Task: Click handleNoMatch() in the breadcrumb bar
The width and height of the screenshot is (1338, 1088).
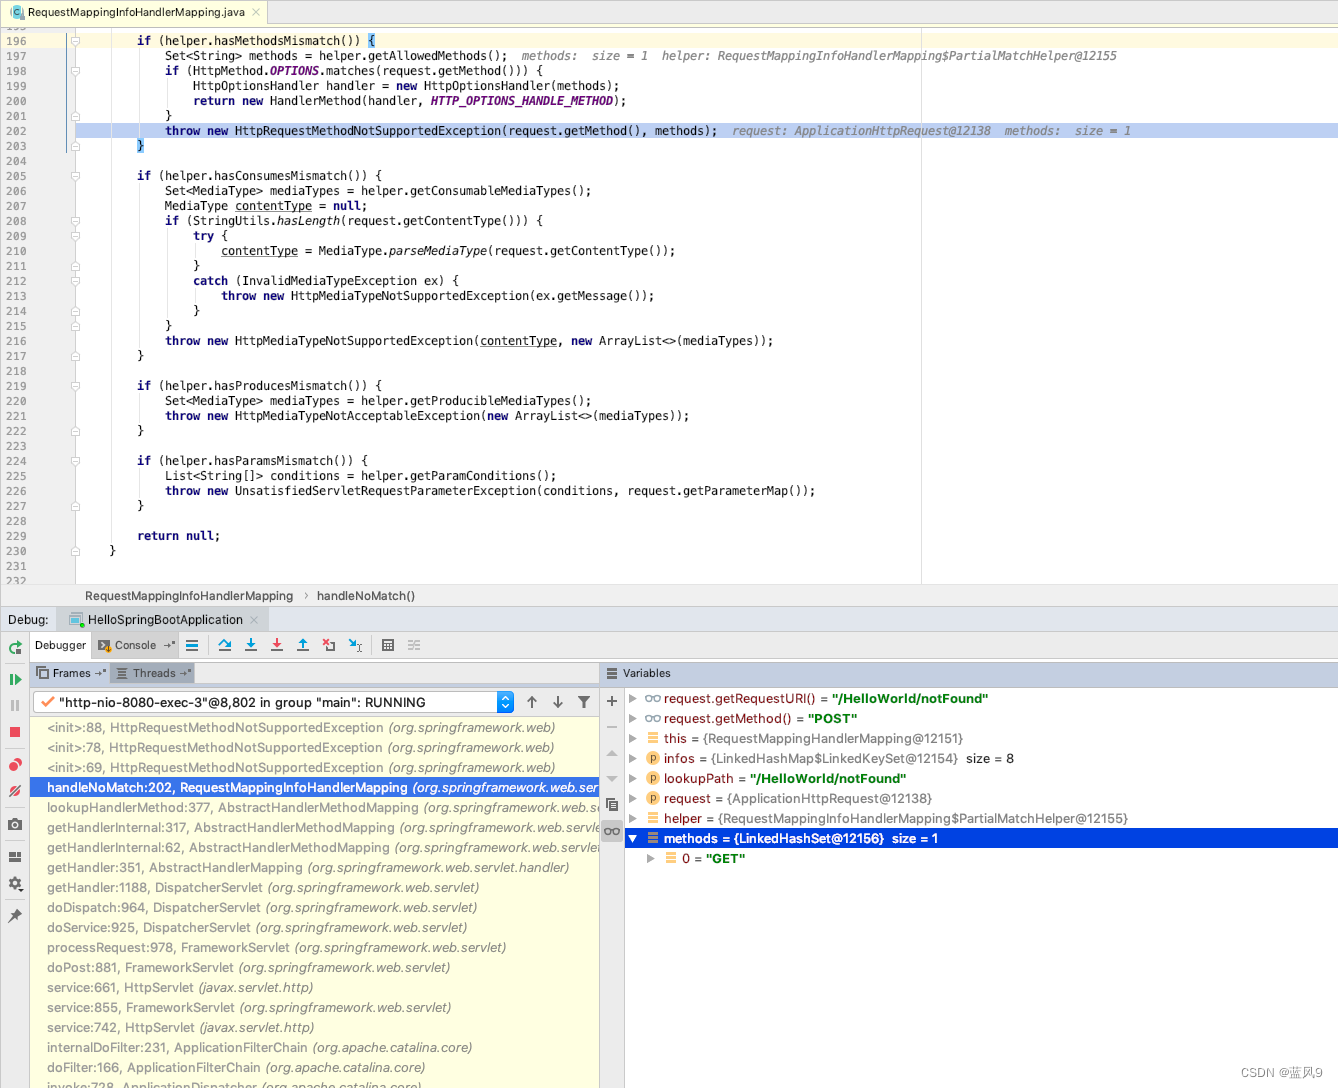Action: 365,596
